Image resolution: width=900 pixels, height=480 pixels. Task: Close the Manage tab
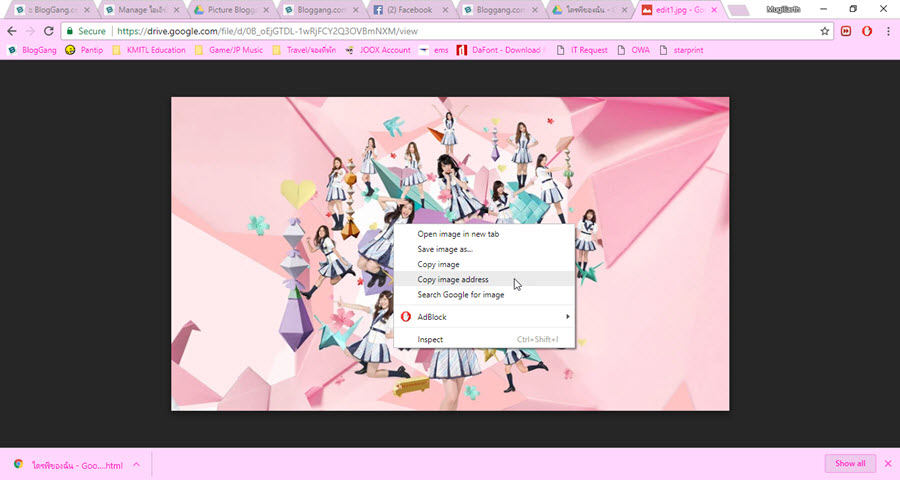click(177, 10)
